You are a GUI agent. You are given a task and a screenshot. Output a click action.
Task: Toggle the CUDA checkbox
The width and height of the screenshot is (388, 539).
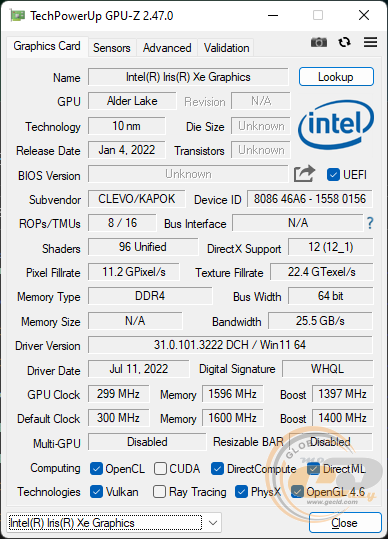tap(160, 468)
